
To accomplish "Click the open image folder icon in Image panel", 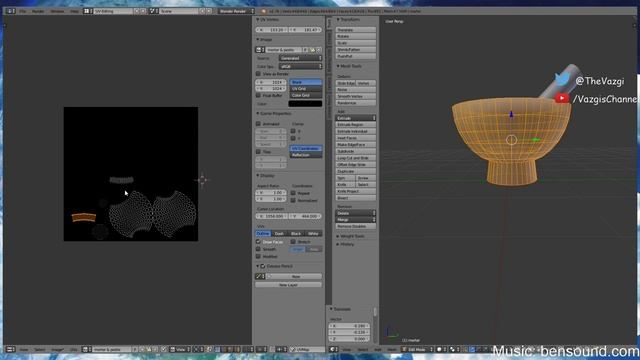I will pyautogui.click(x=313, y=50).
